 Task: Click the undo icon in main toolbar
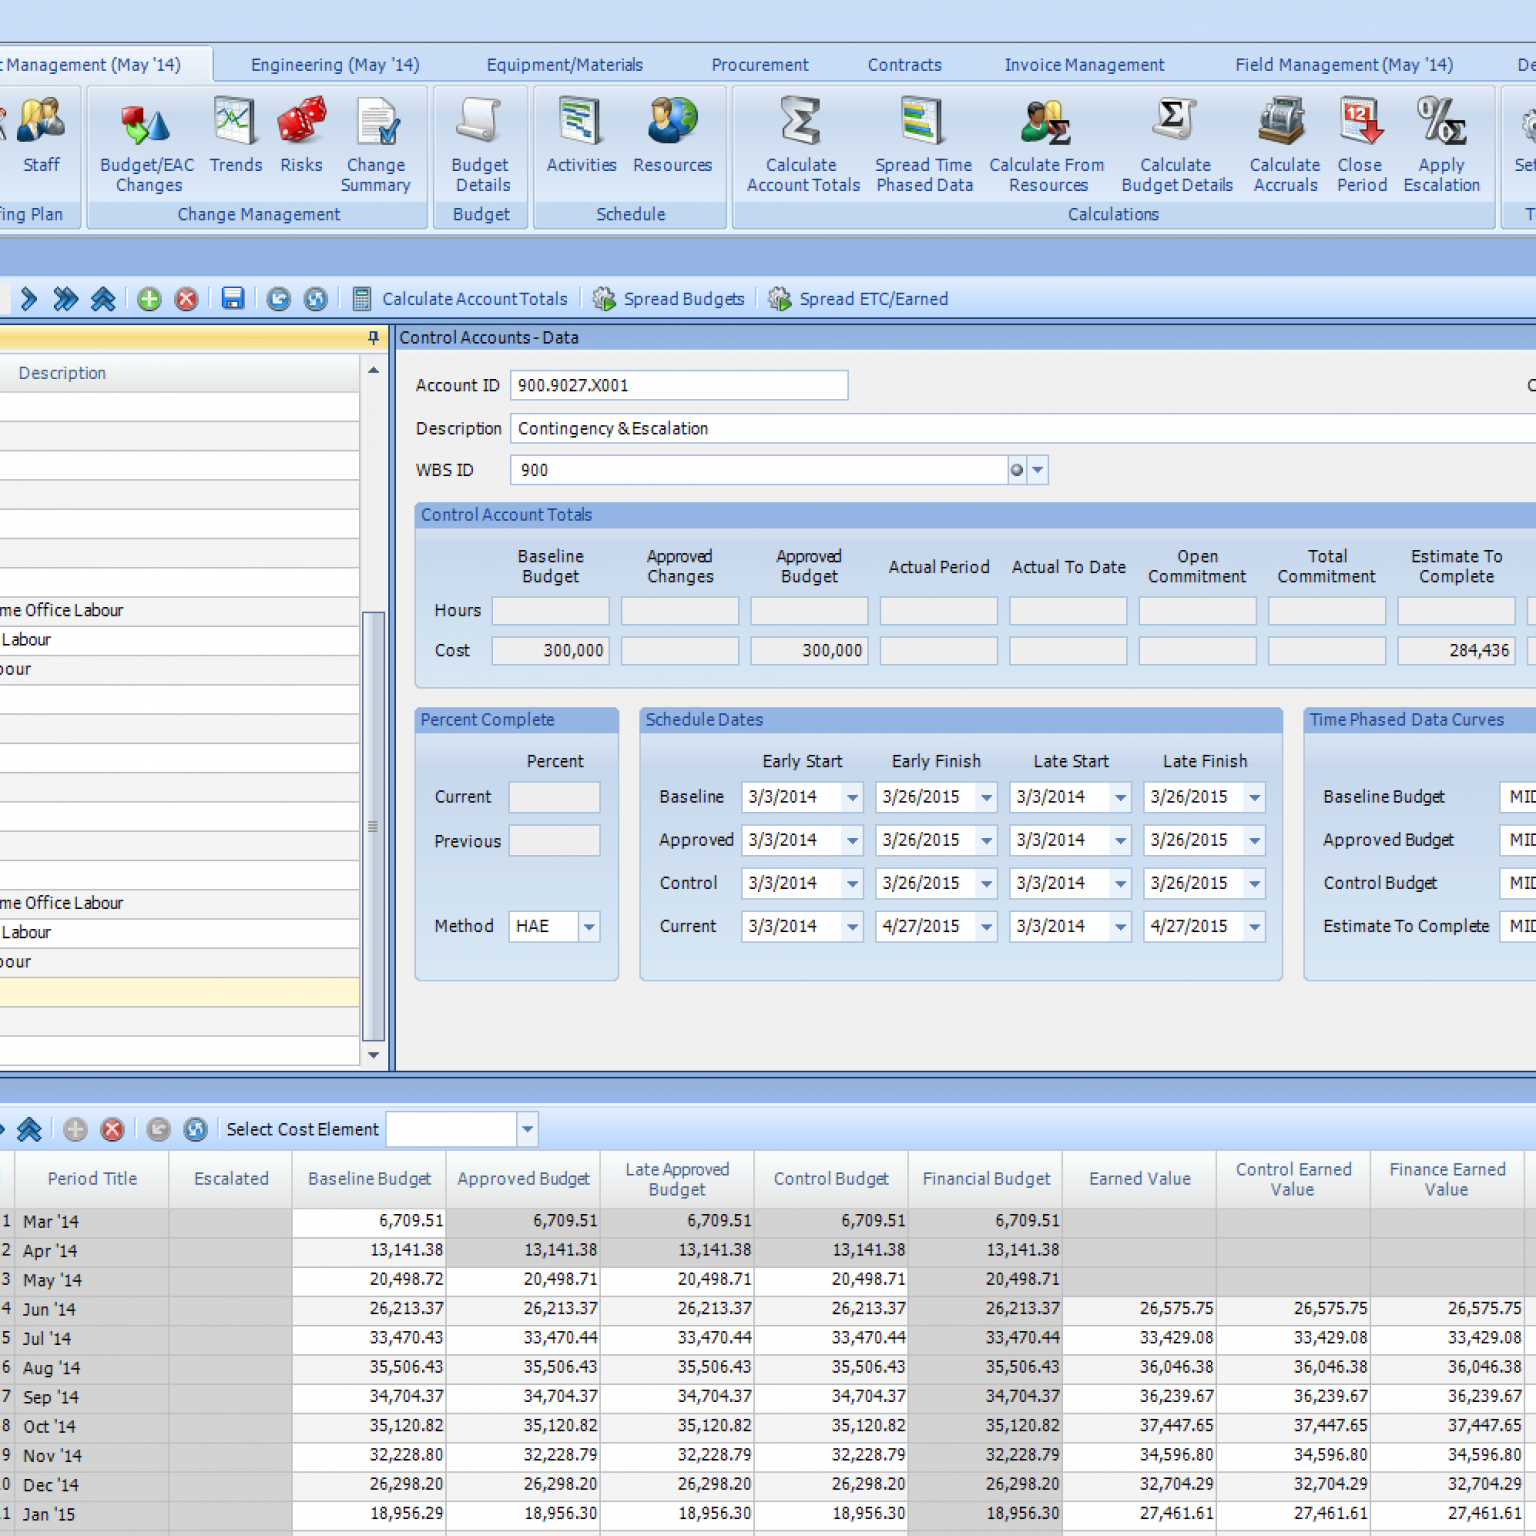click(278, 299)
